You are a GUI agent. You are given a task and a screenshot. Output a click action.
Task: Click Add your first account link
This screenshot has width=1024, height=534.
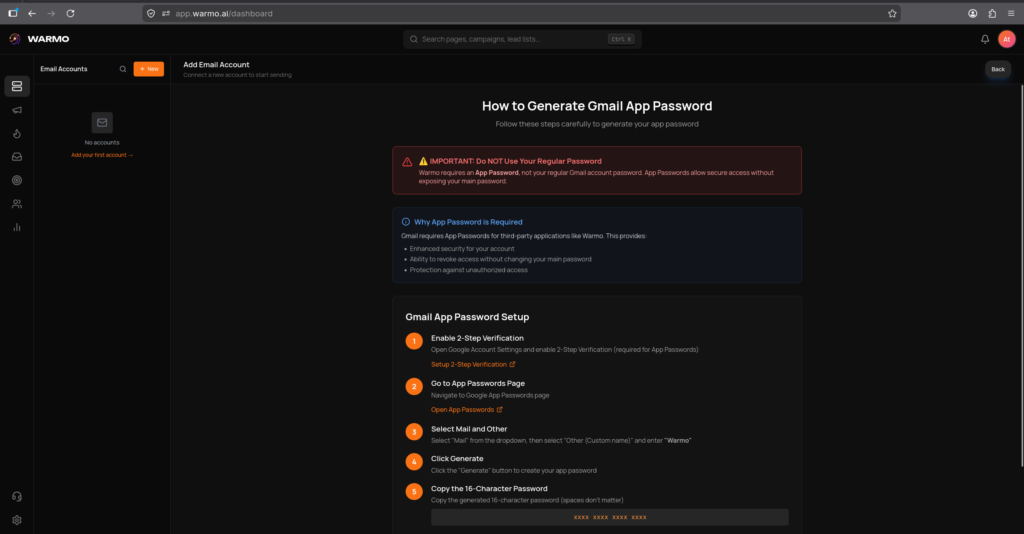(x=102, y=155)
